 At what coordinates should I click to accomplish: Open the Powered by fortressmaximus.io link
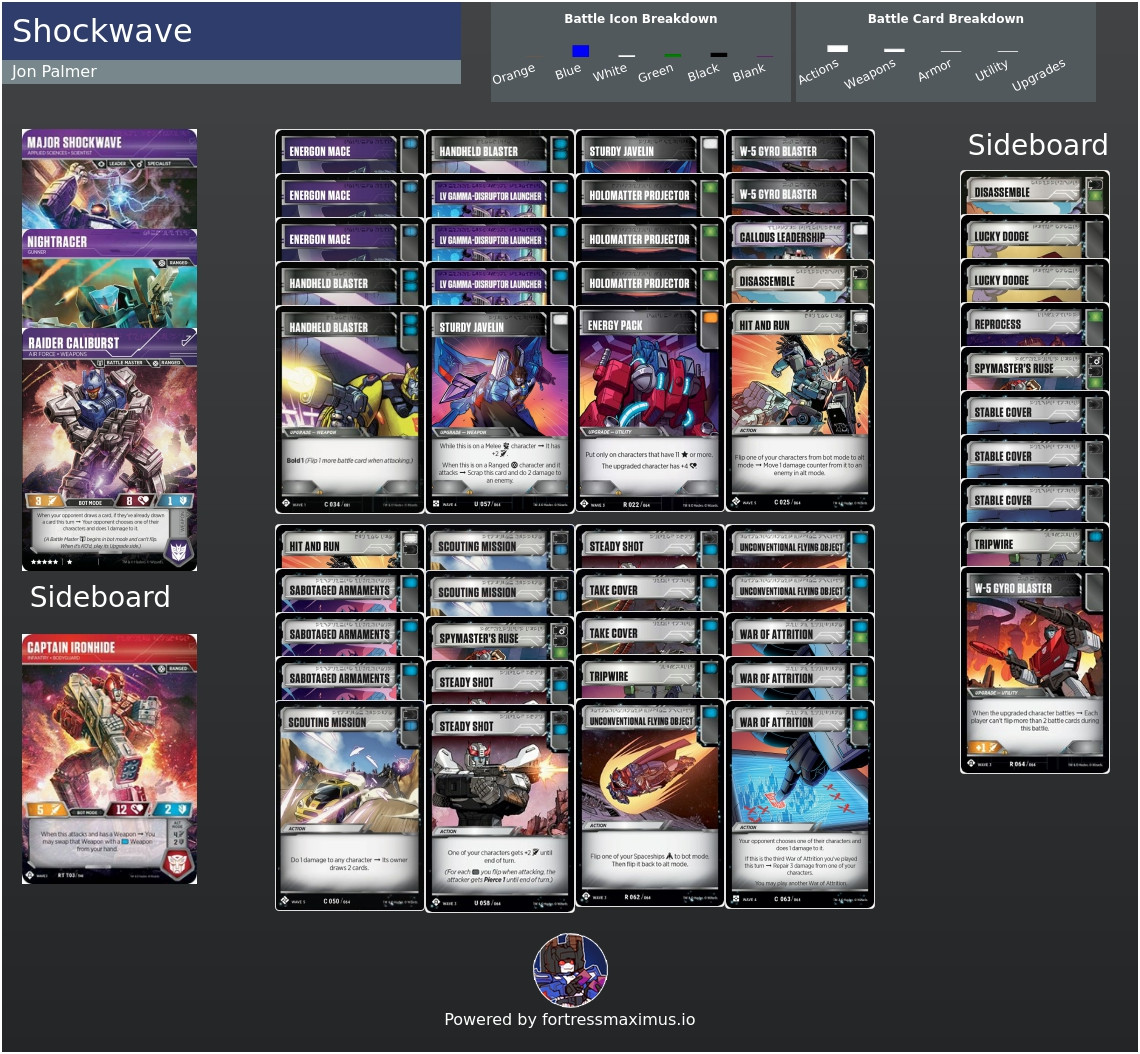tap(570, 1019)
